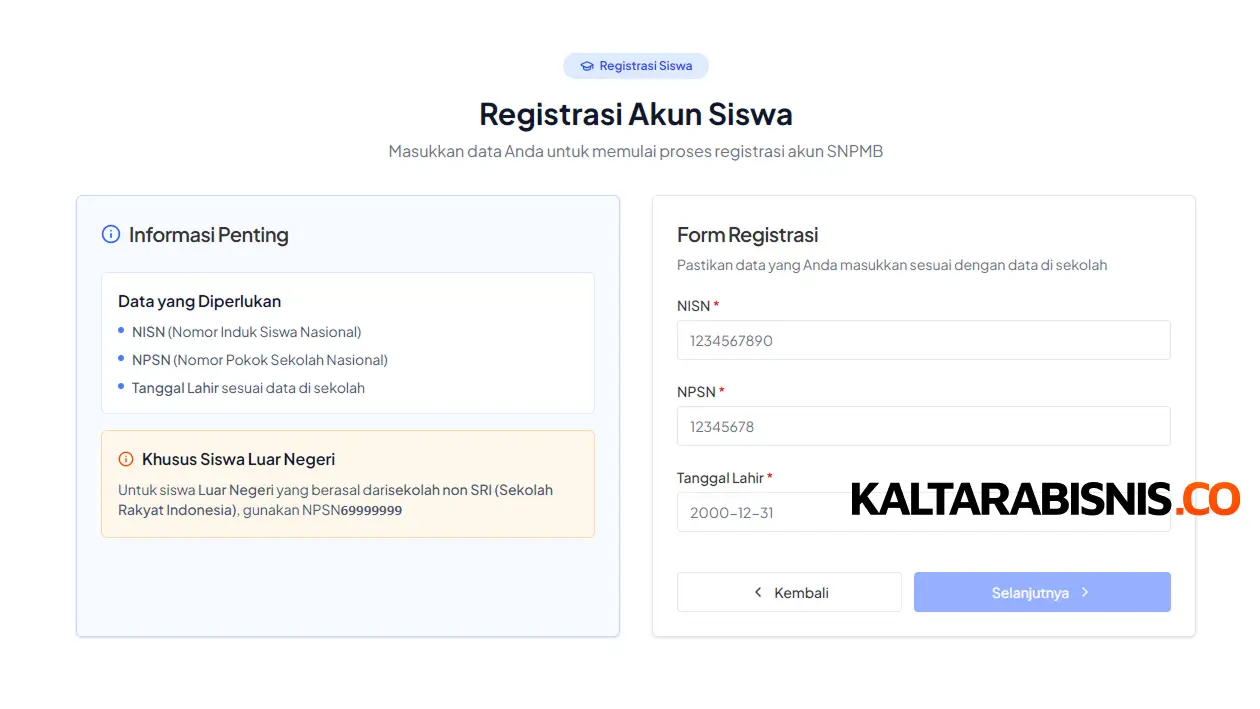Click the warning icon for Khusus Siswa Luar Negeri
Viewport: 1260px width, 709px height.
(x=124, y=459)
